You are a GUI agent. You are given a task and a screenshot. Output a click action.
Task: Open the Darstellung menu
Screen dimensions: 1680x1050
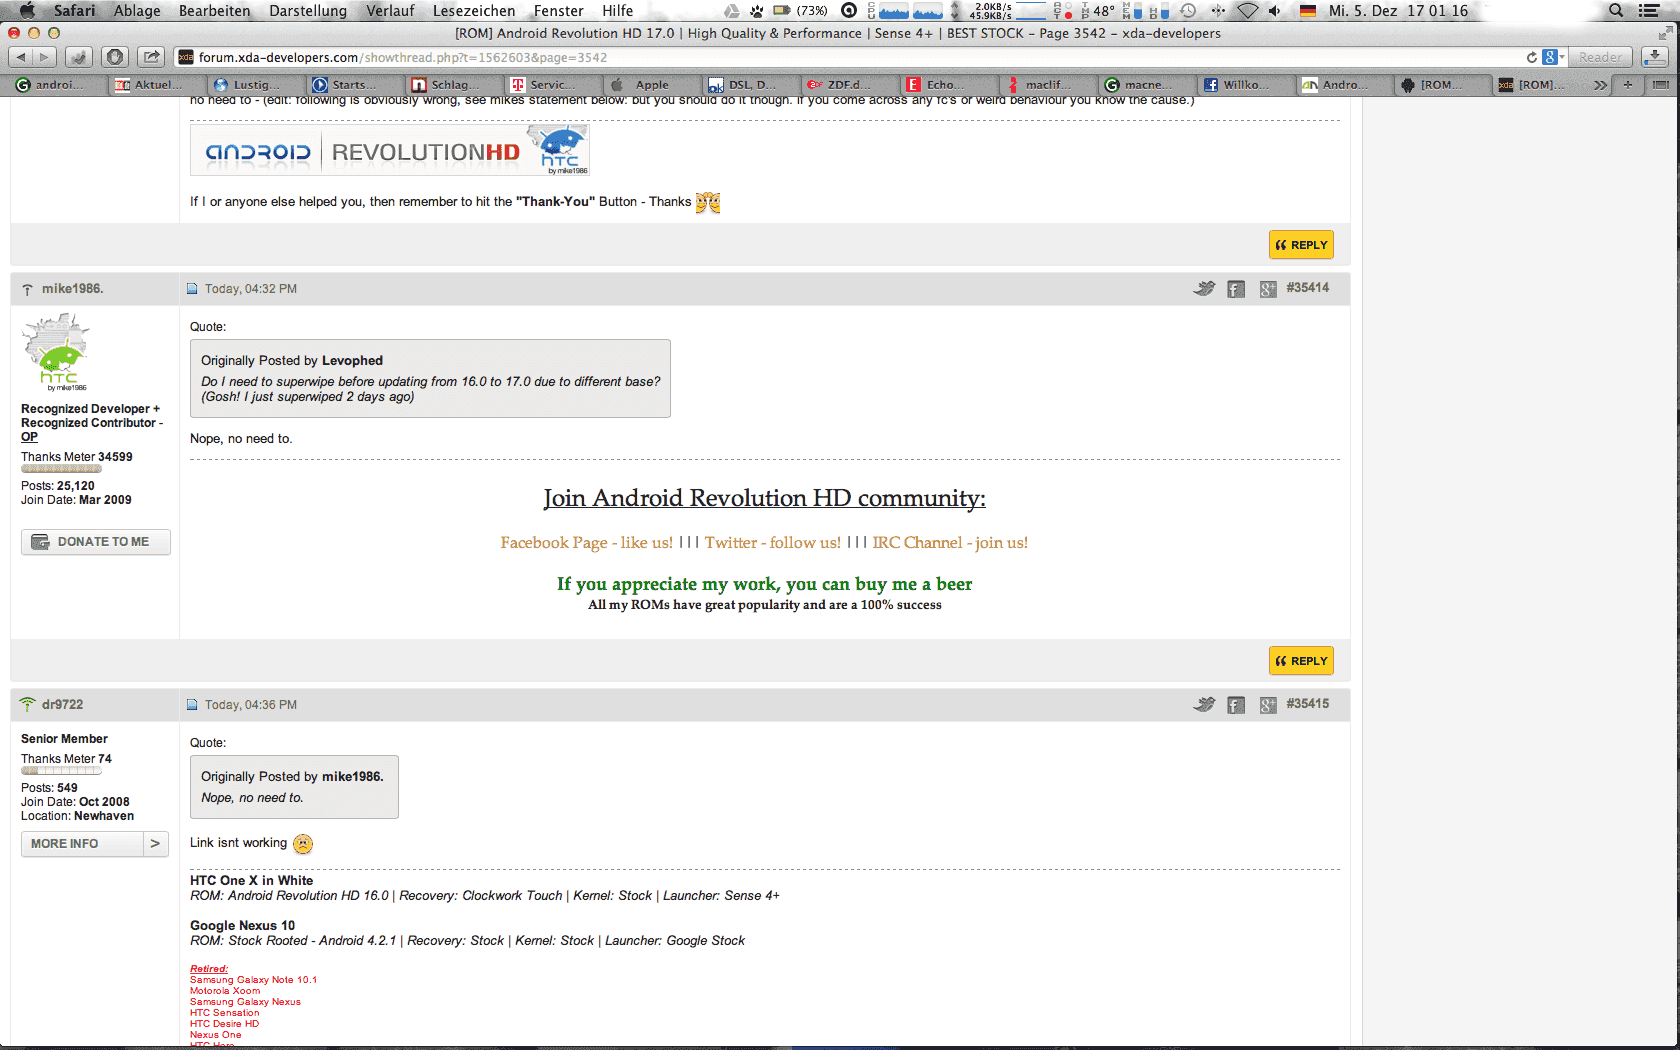308,11
